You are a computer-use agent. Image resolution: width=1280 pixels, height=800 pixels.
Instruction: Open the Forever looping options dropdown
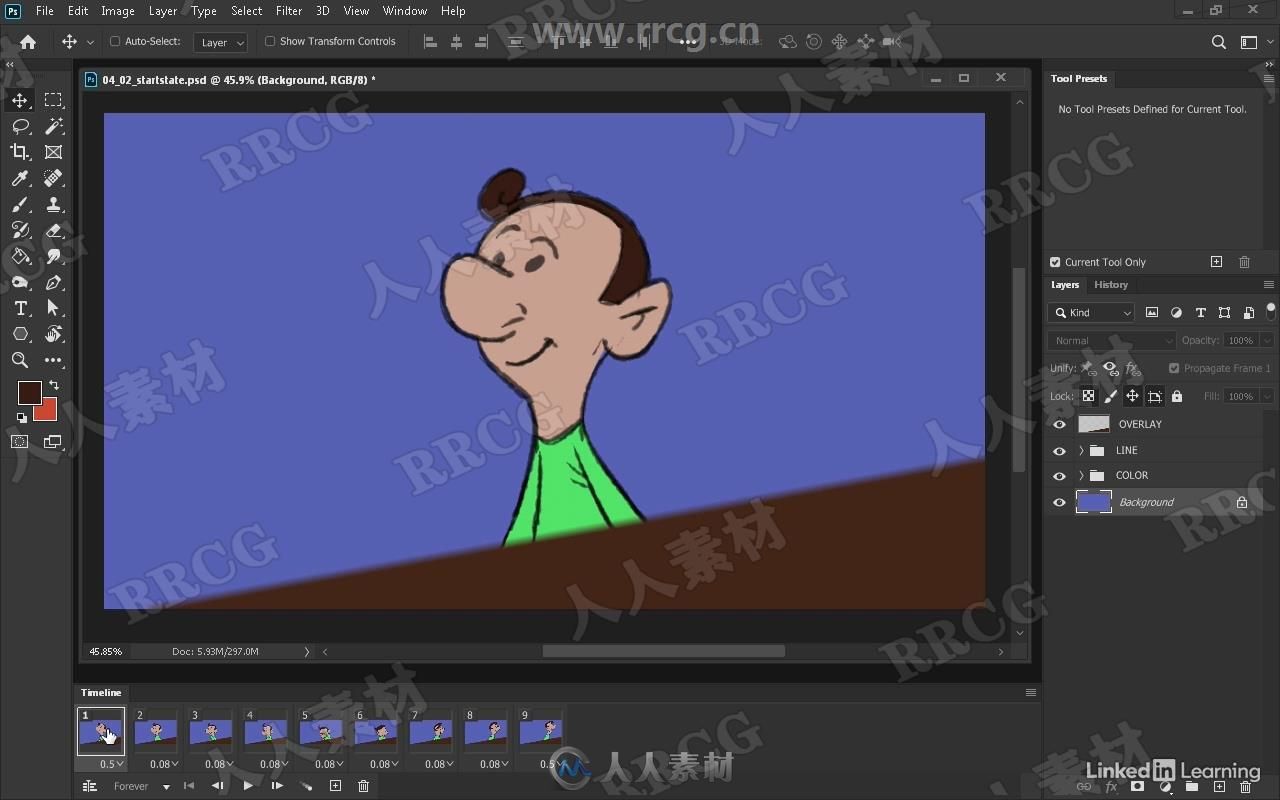coord(140,787)
